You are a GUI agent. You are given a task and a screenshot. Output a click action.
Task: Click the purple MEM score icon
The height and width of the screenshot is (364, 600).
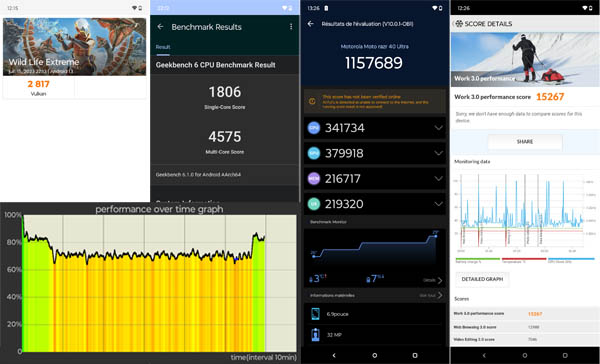314,178
